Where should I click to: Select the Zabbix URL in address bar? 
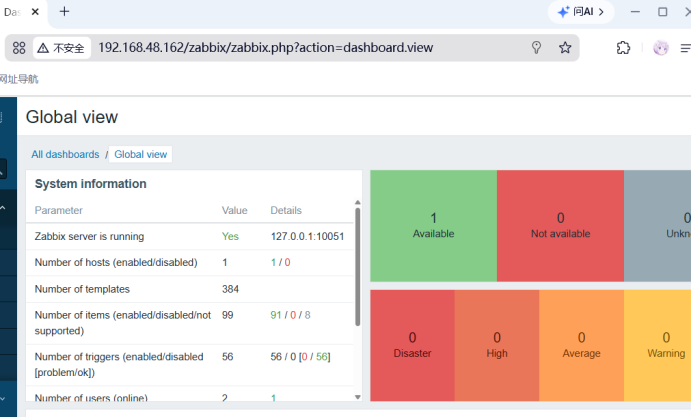[266, 48]
